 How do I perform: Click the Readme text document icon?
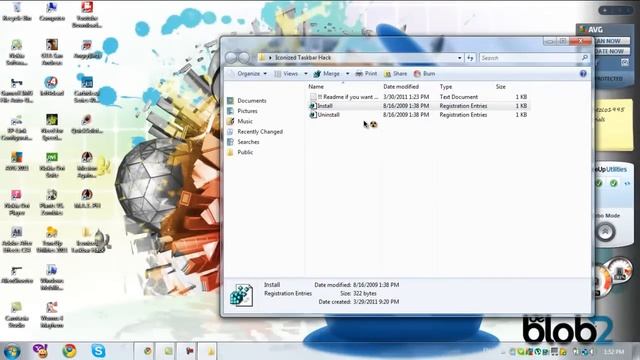pyautogui.click(x=313, y=97)
